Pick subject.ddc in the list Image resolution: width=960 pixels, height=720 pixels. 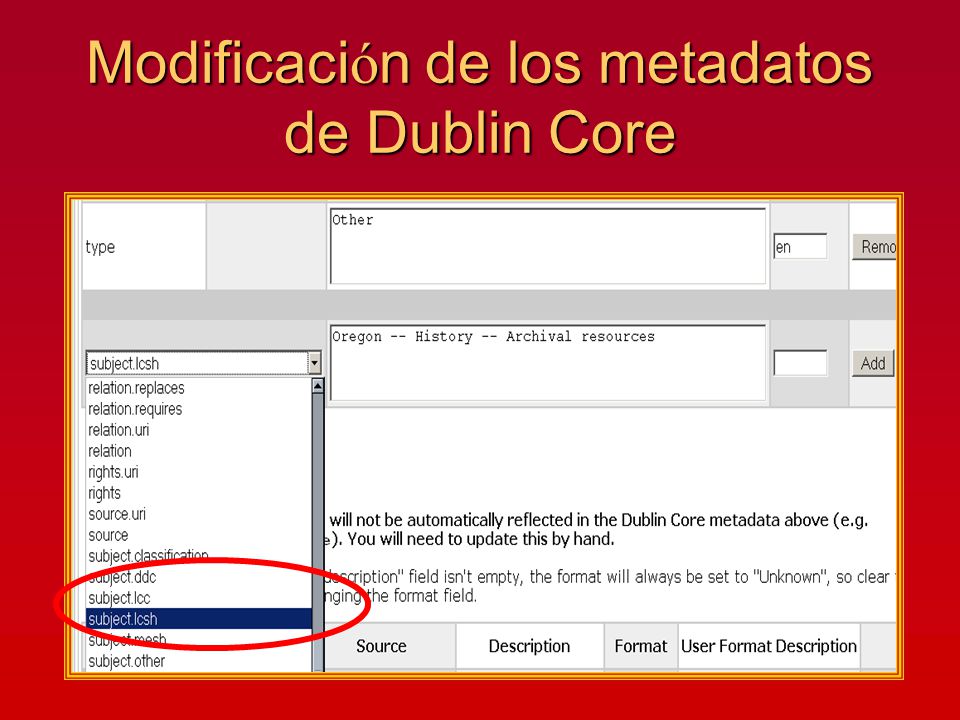coord(199,577)
